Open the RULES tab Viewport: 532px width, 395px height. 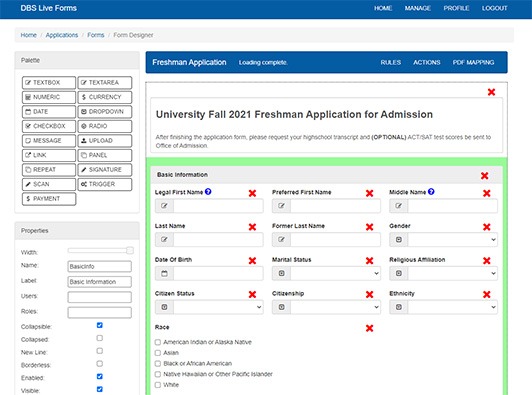coord(391,62)
